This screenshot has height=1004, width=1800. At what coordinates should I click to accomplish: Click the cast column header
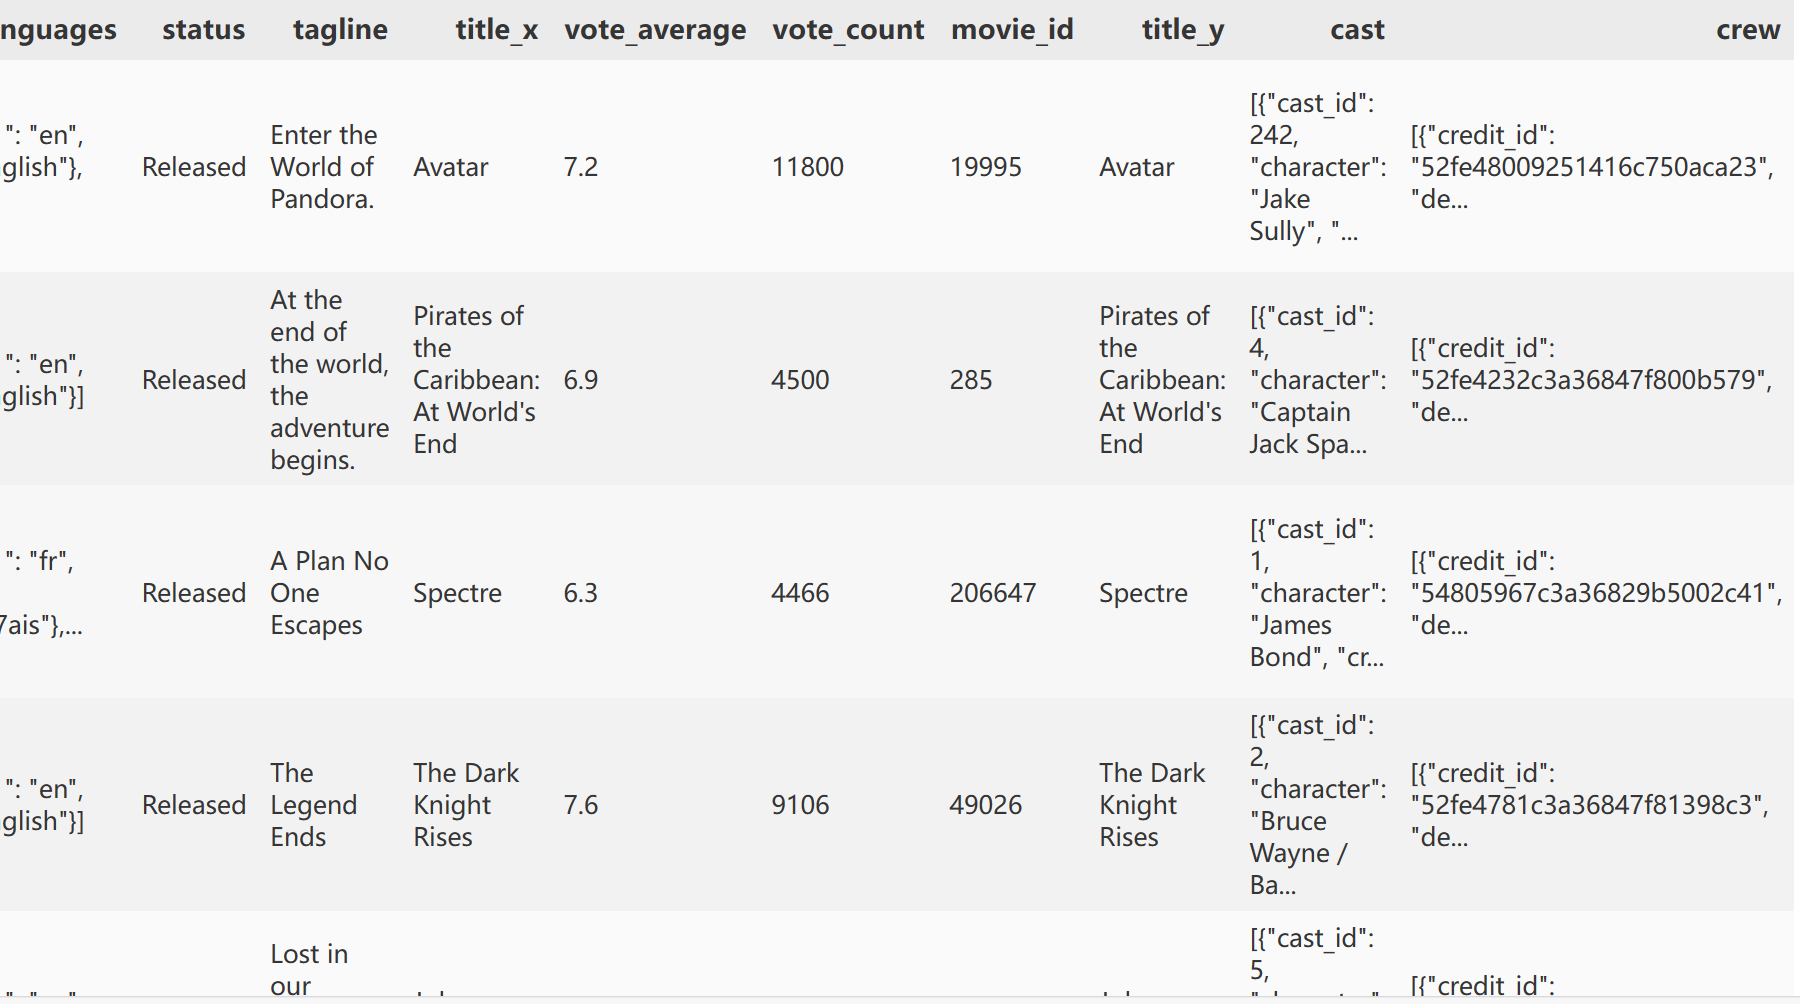[1356, 30]
